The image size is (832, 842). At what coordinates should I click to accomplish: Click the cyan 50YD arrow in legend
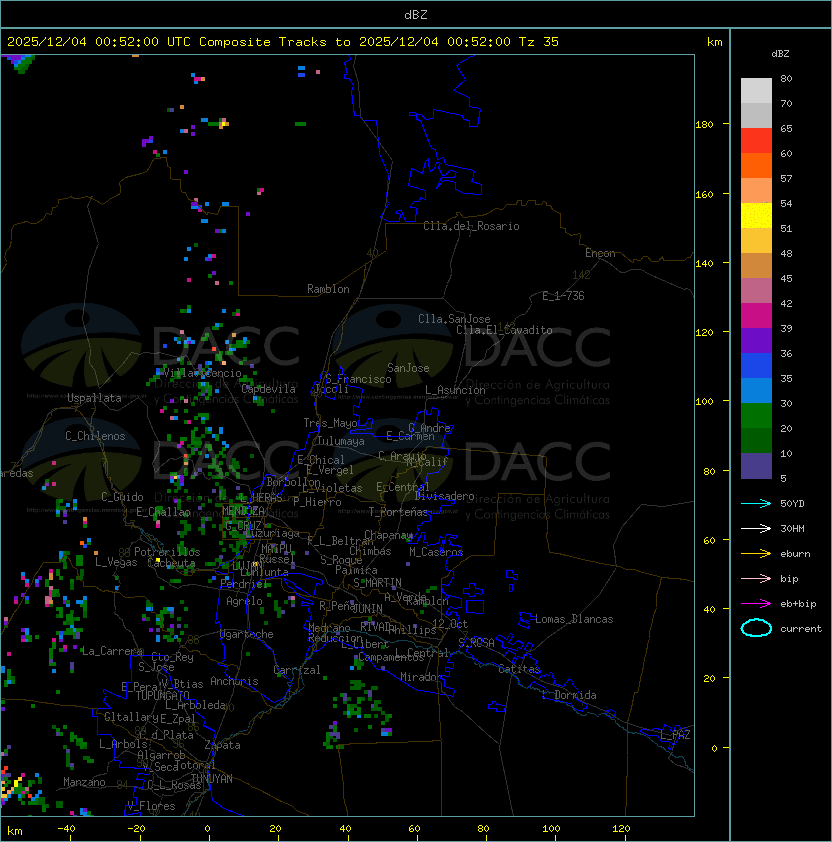pyautogui.click(x=757, y=503)
